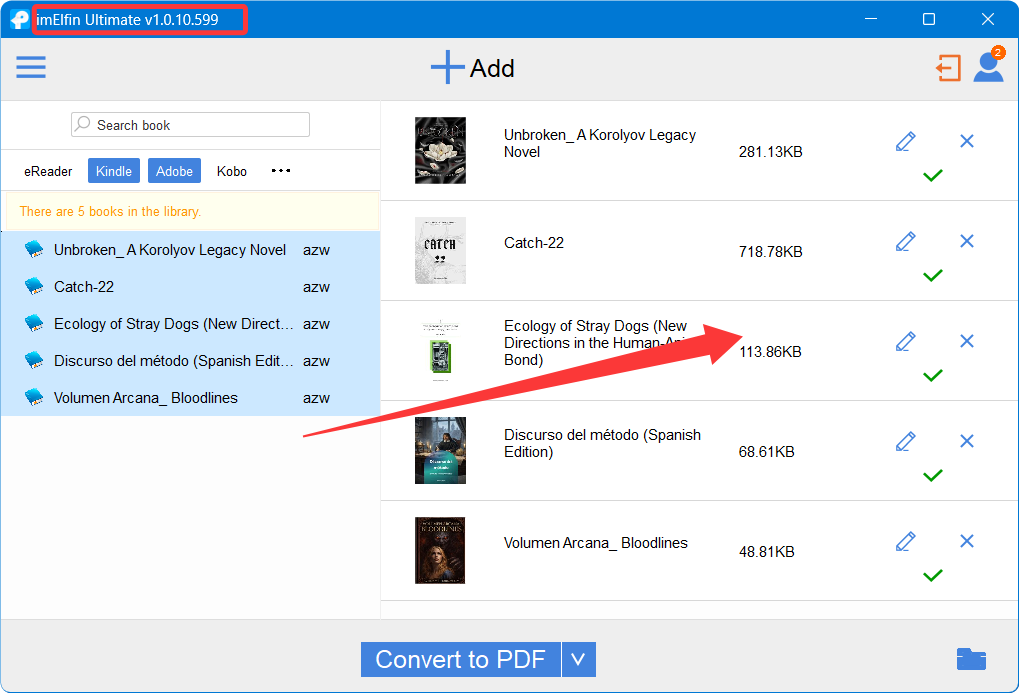
Task: Edit metadata for Catch-22 in right panel
Action: point(905,241)
